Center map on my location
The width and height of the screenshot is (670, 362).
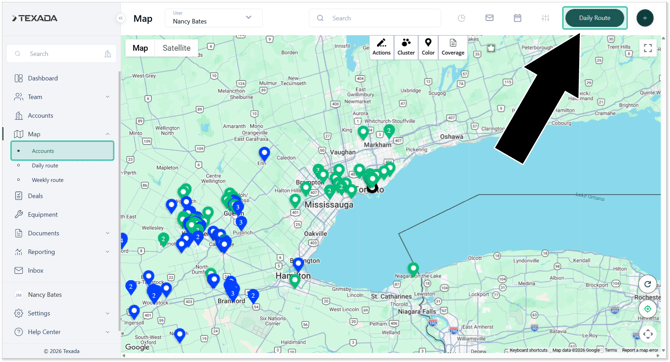coord(647,309)
